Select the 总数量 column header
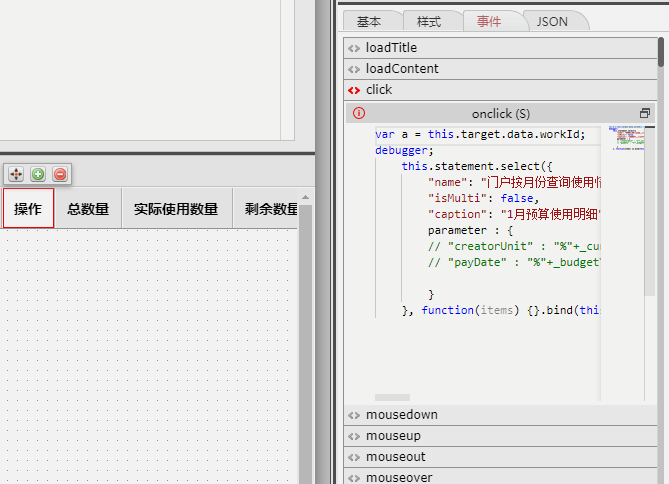669x484 pixels. 88,209
